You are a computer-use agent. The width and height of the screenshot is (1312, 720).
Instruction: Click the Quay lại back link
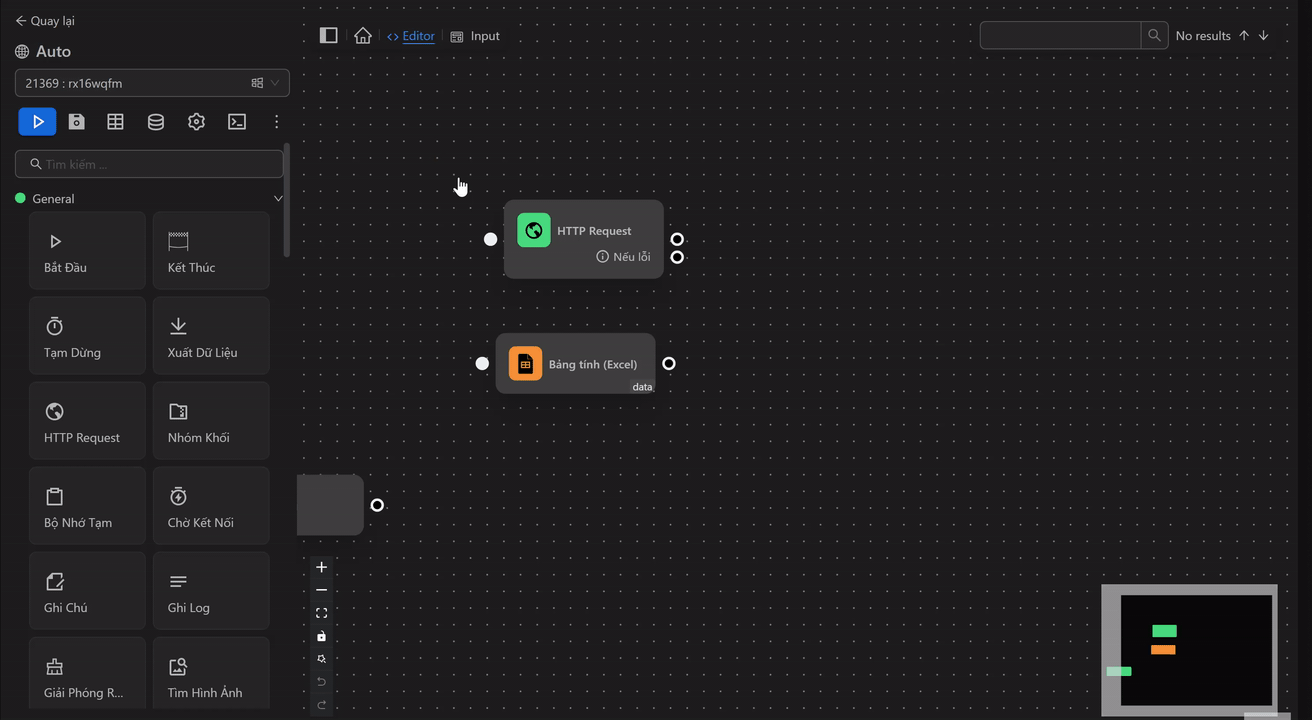pos(44,20)
